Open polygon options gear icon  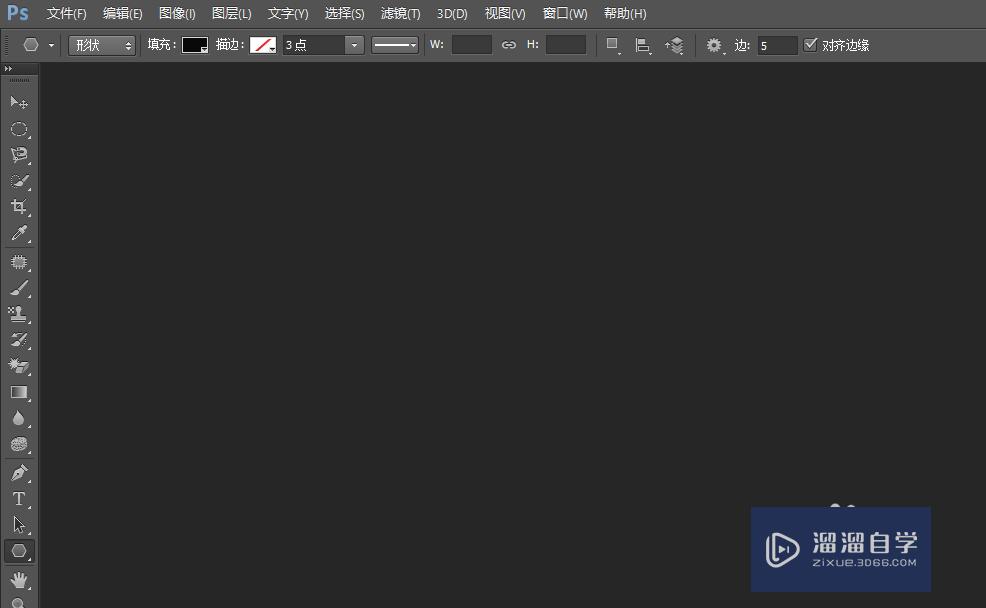coord(714,45)
